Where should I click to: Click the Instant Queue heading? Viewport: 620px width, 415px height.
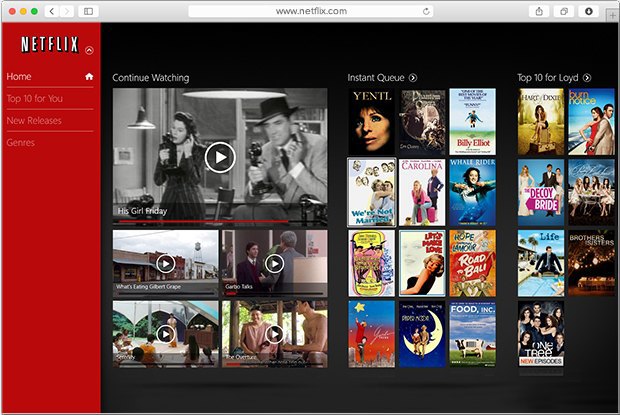coord(376,78)
